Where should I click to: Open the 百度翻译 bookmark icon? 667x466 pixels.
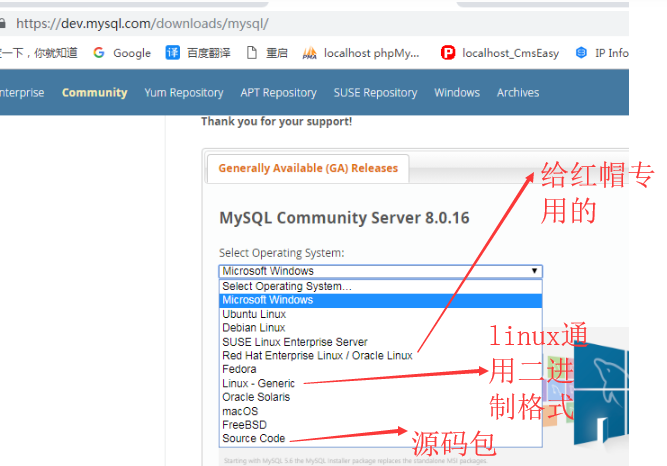[x=172, y=53]
